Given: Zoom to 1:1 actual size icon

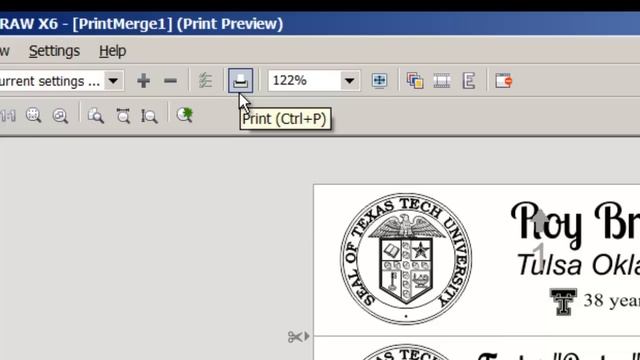Looking at the screenshot, I should click(x=8, y=116).
